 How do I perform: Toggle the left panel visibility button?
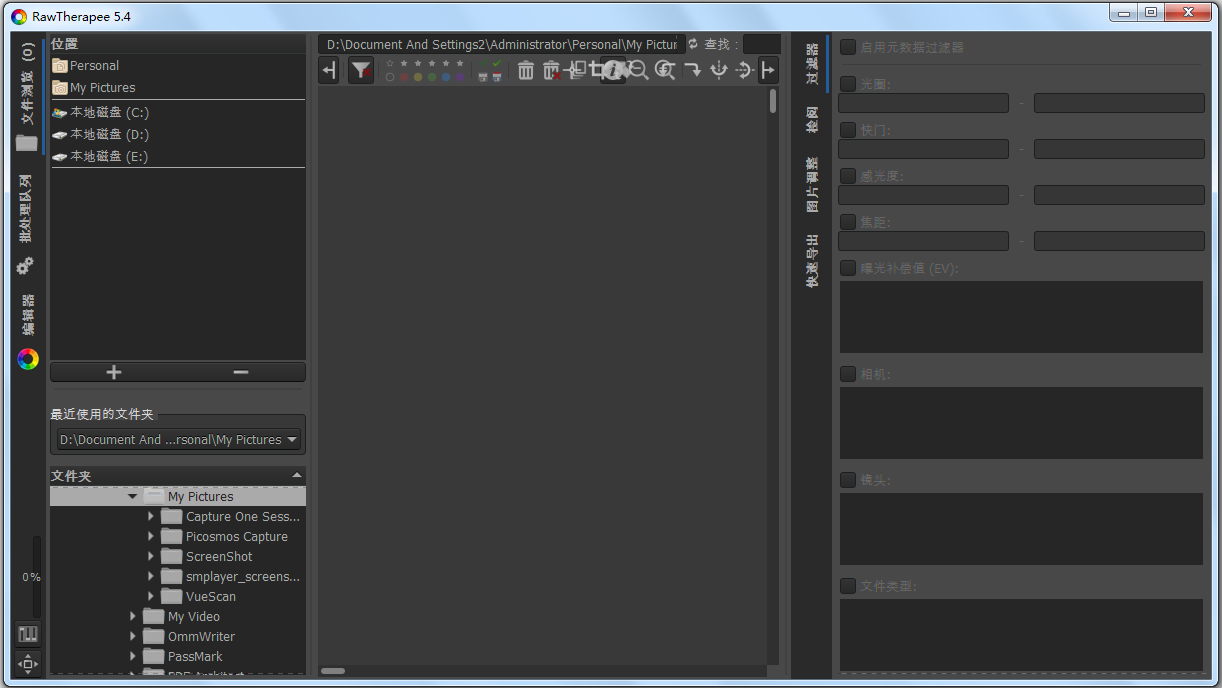[x=329, y=70]
